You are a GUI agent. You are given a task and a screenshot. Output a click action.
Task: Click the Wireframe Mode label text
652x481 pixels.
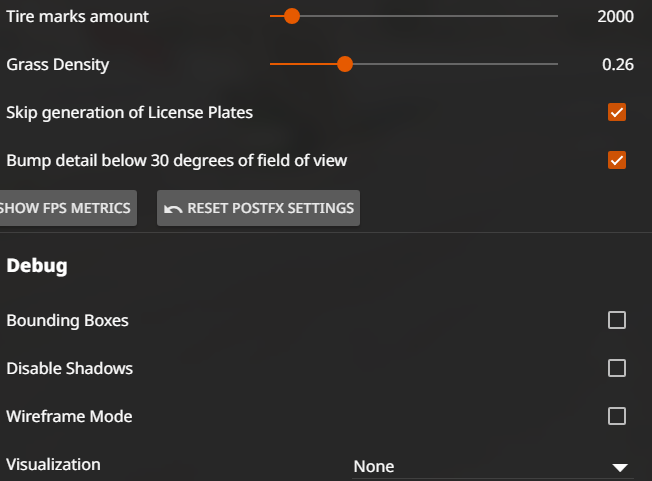69,416
